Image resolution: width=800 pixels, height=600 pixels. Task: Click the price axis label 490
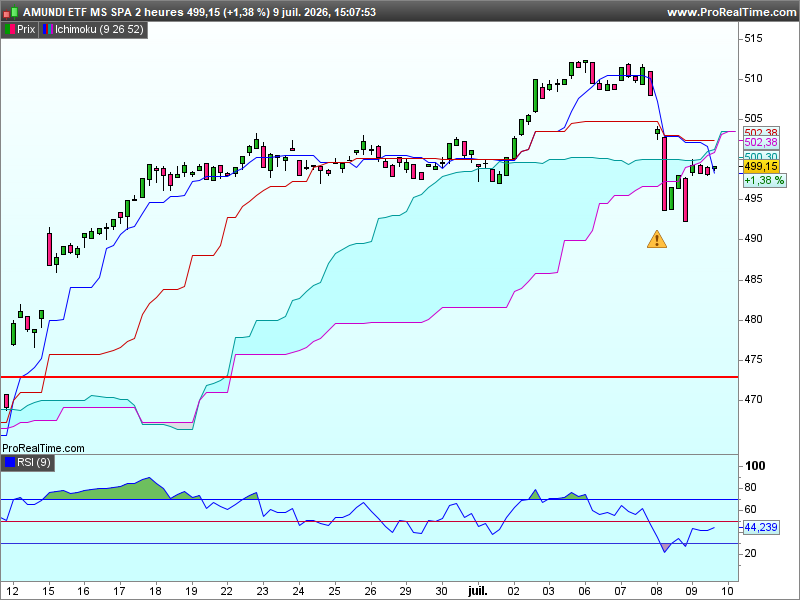(x=754, y=239)
